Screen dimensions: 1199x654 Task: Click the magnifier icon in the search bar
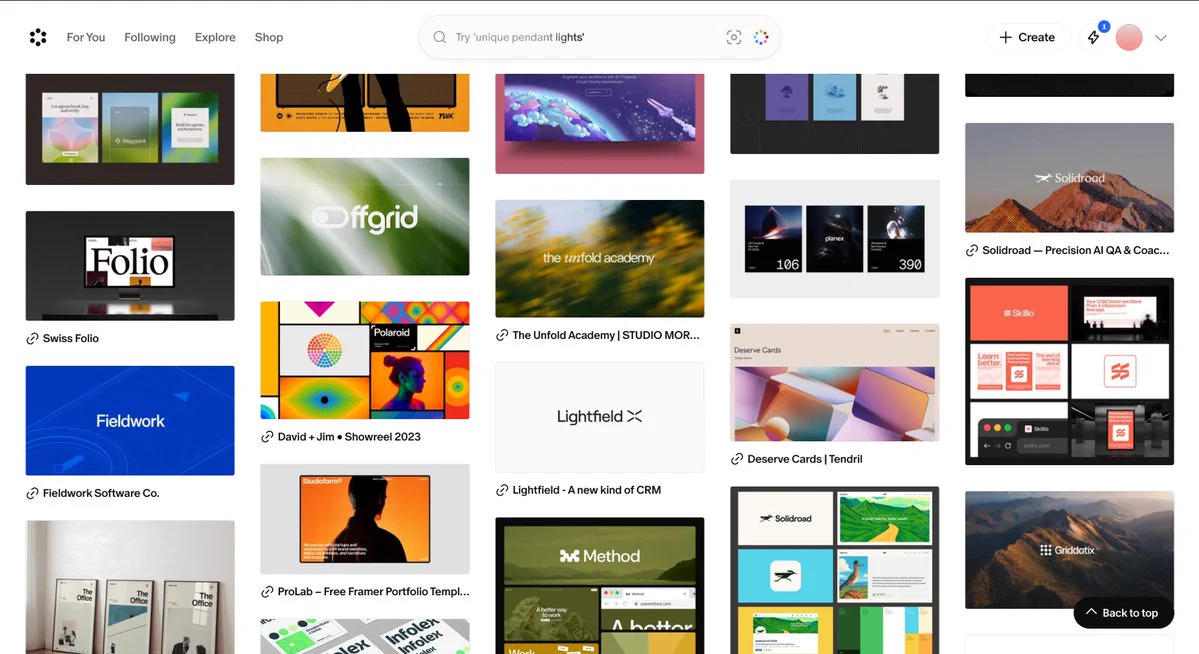[x=440, y=37]
